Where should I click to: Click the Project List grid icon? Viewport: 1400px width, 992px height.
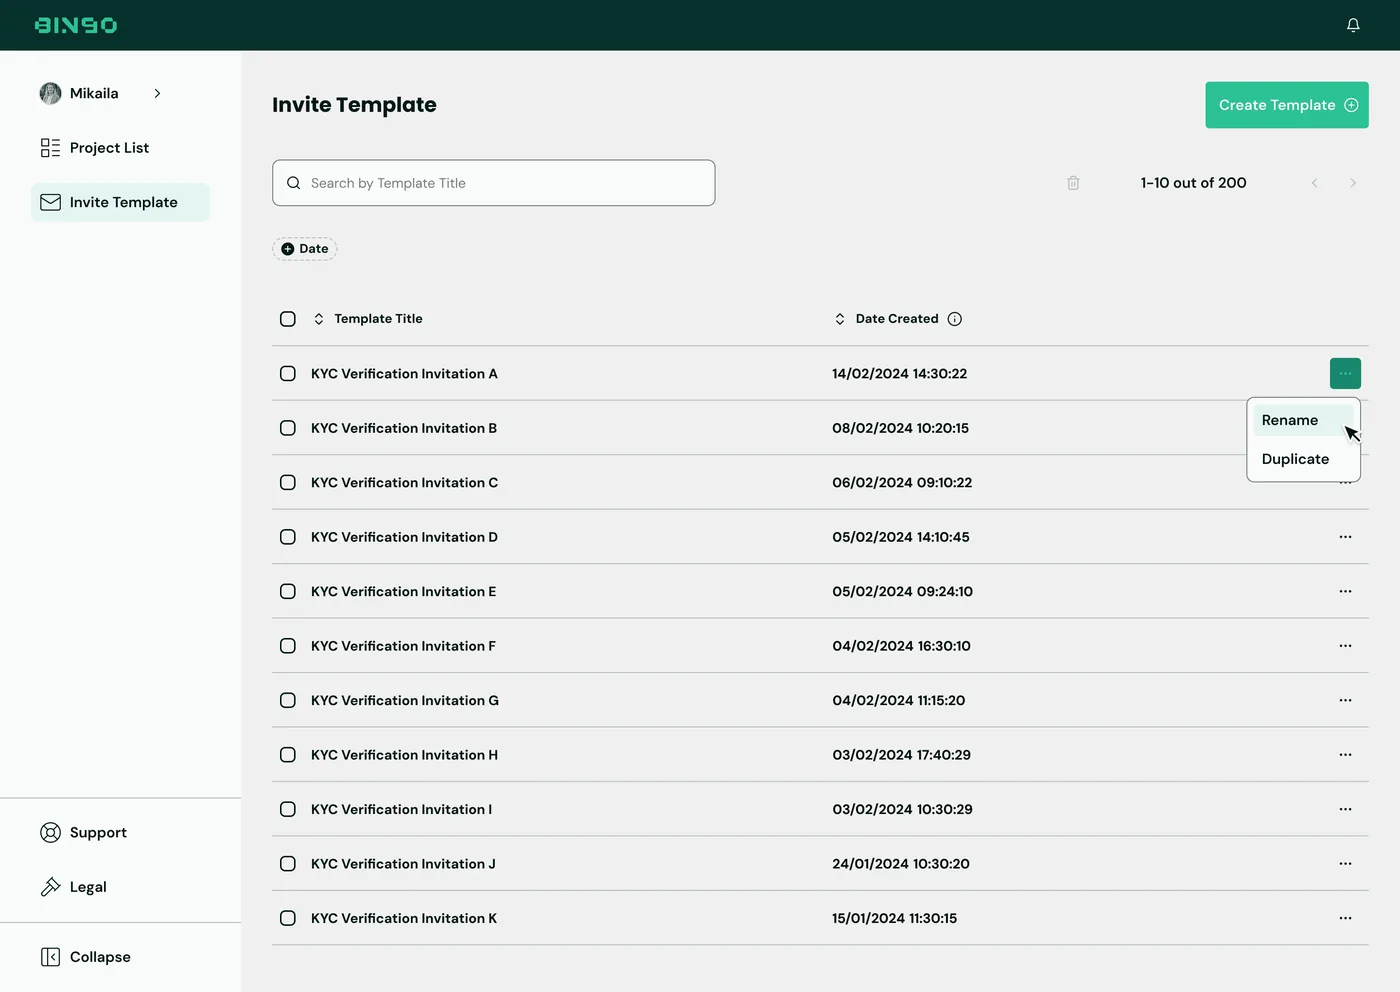point(50,148)
